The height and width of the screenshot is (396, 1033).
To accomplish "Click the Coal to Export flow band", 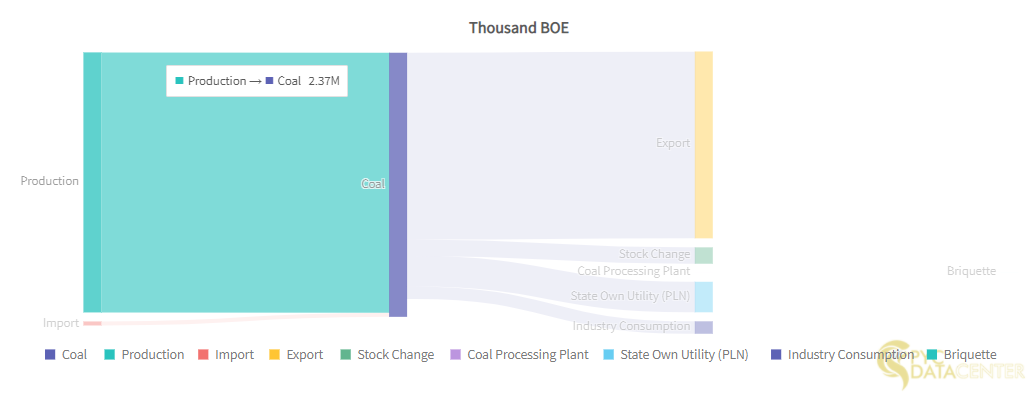I will point(551,145).
